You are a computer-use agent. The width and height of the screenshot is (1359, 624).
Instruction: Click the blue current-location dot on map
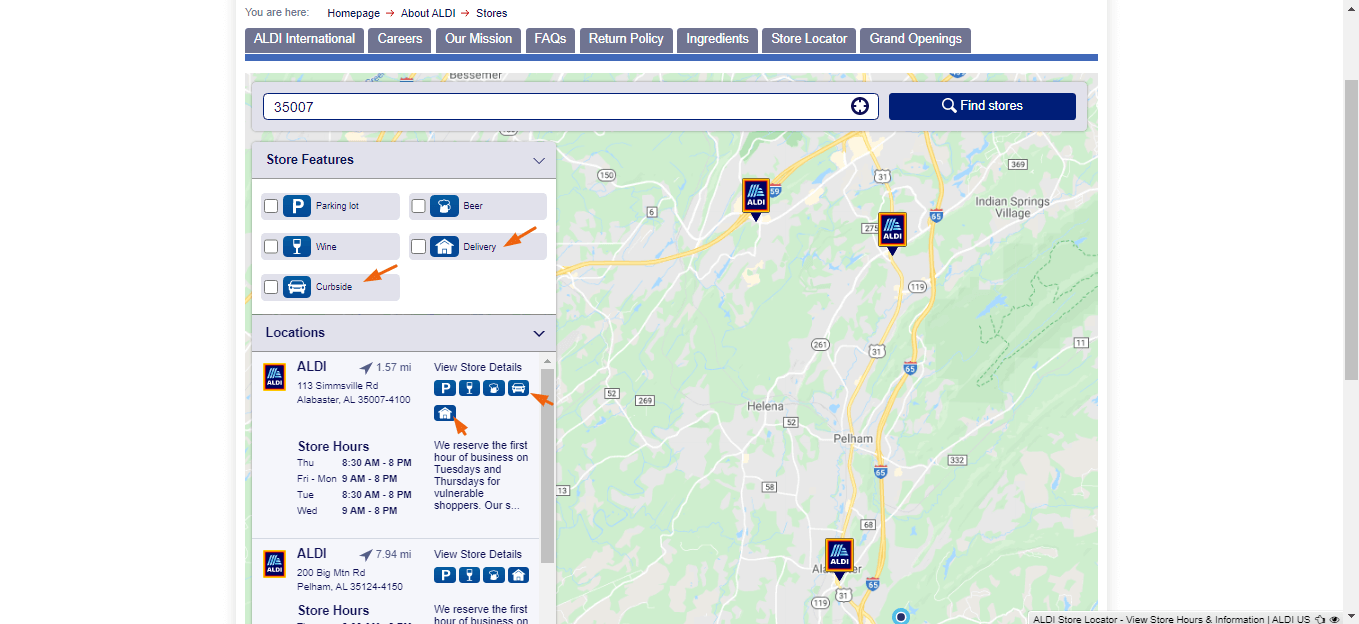click(x=901, y=617)
